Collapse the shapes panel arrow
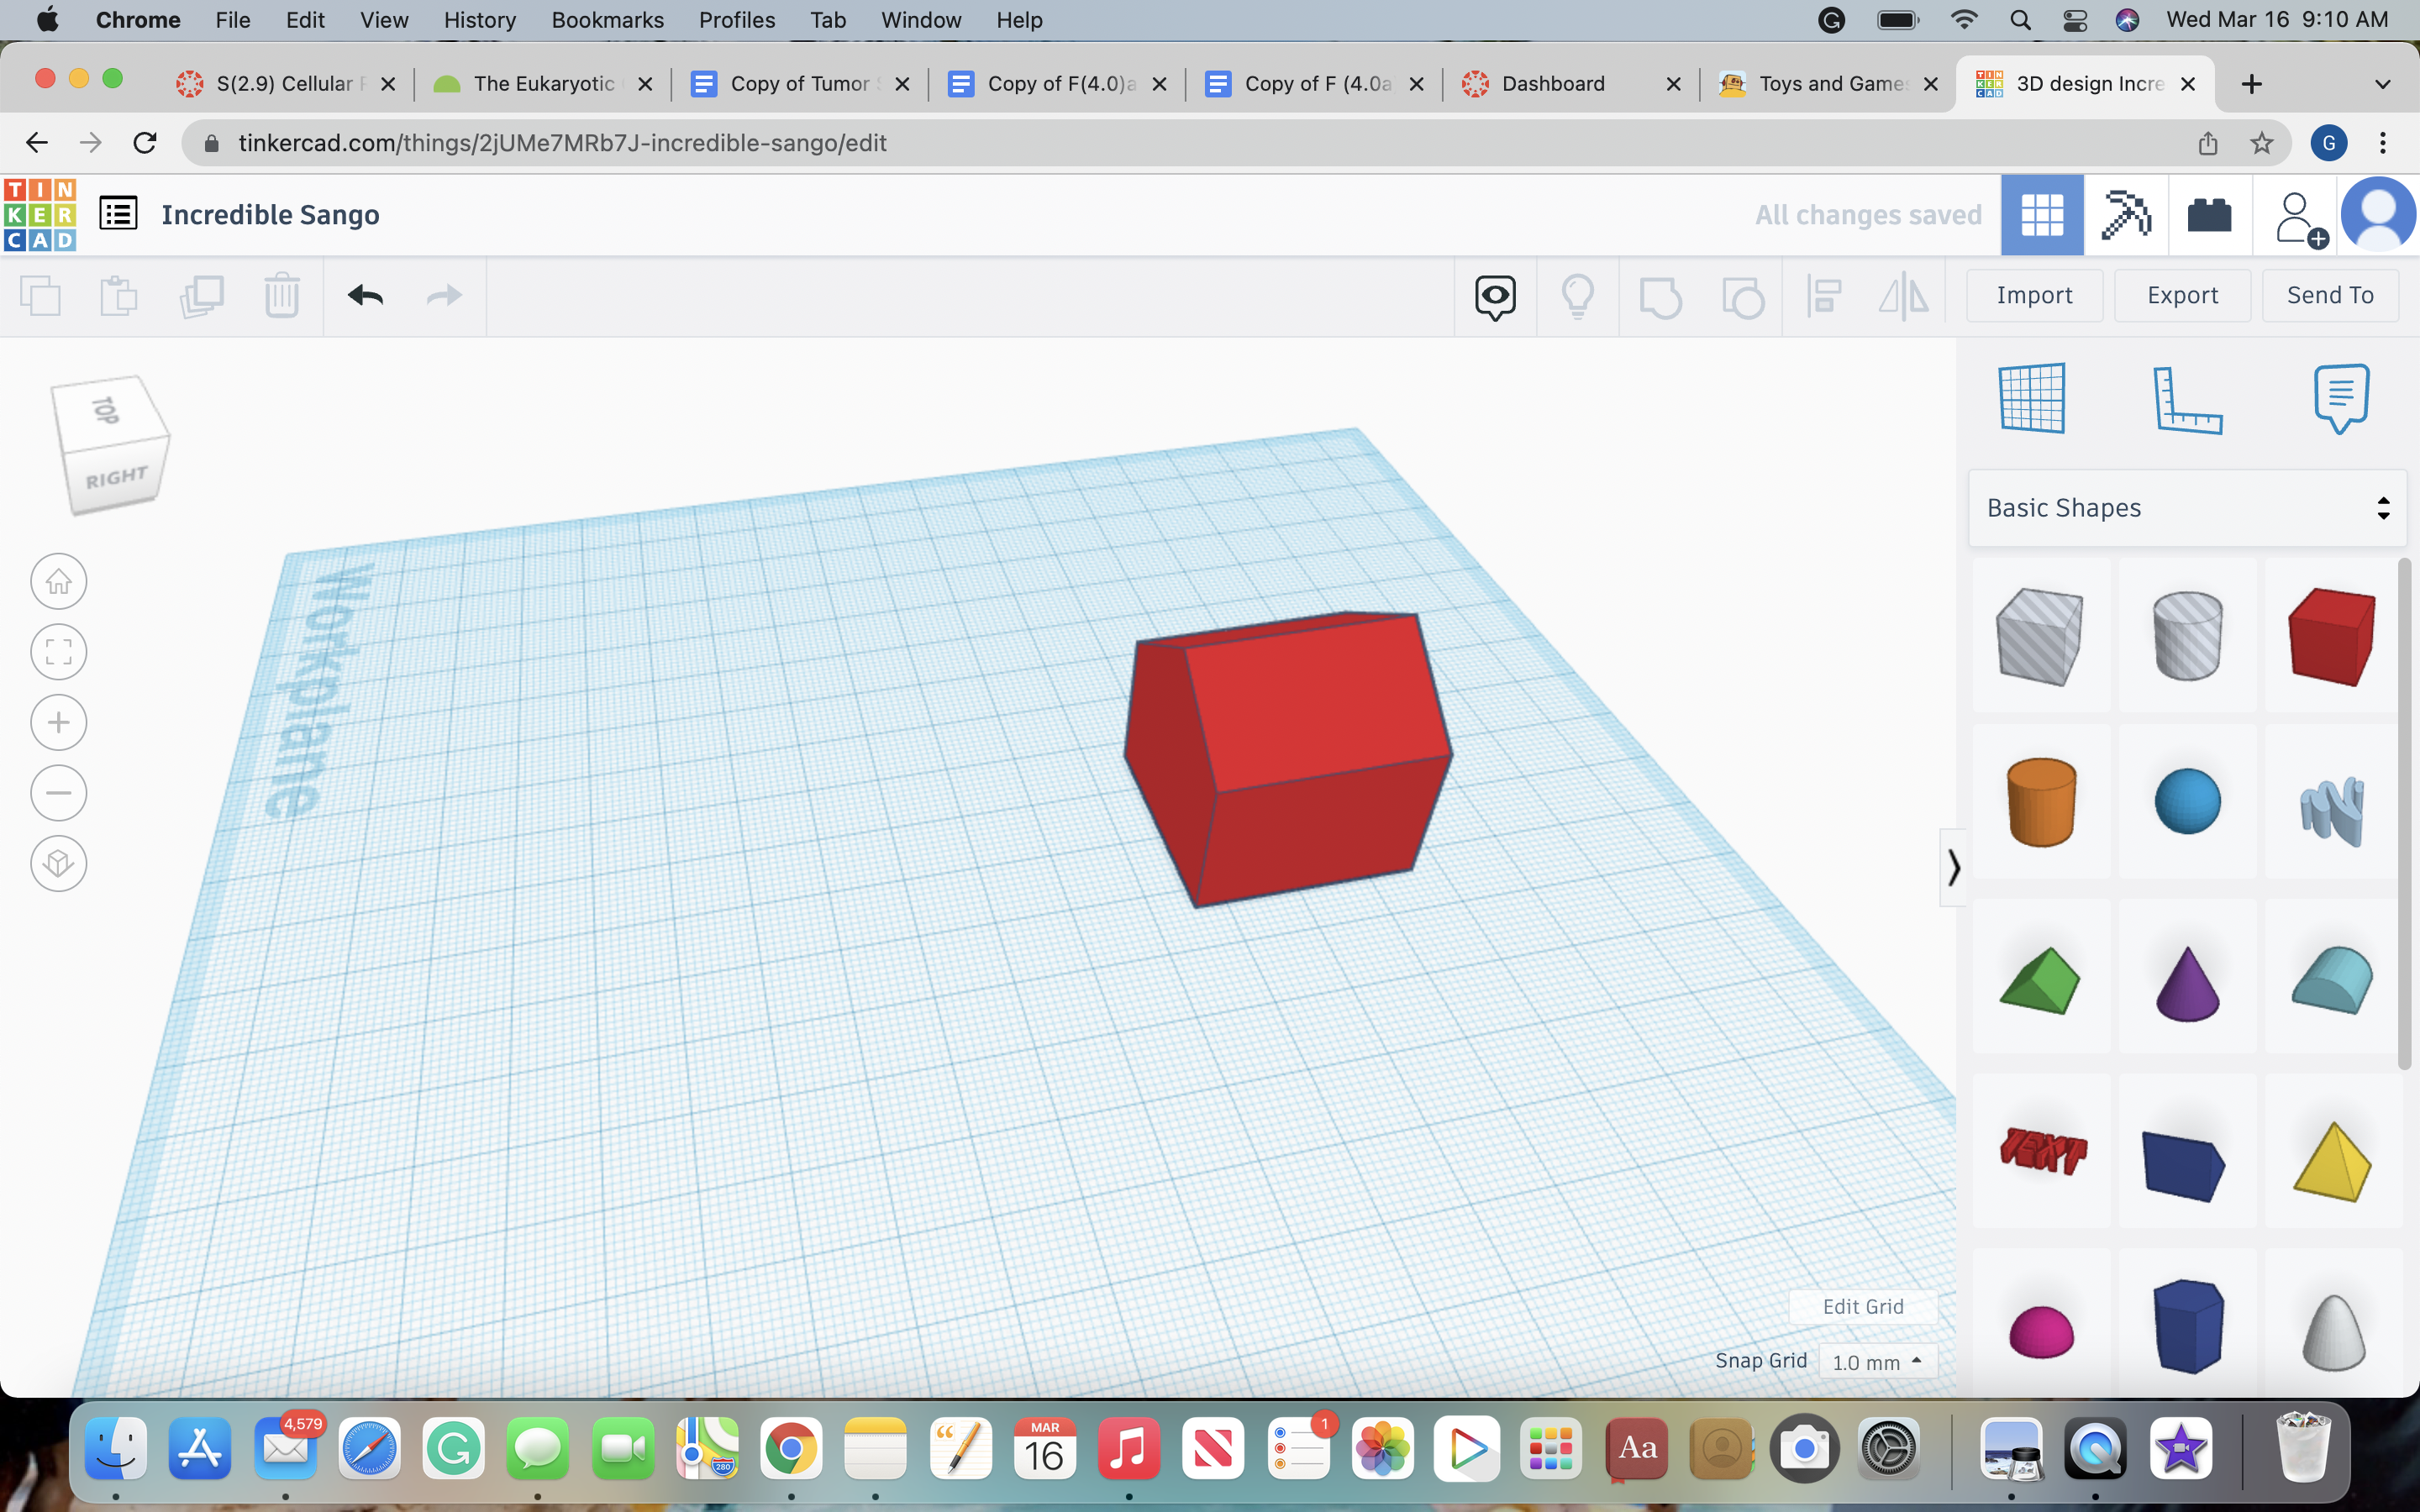Viewport: 2420px width, 1512px height. pos(1952,867)
